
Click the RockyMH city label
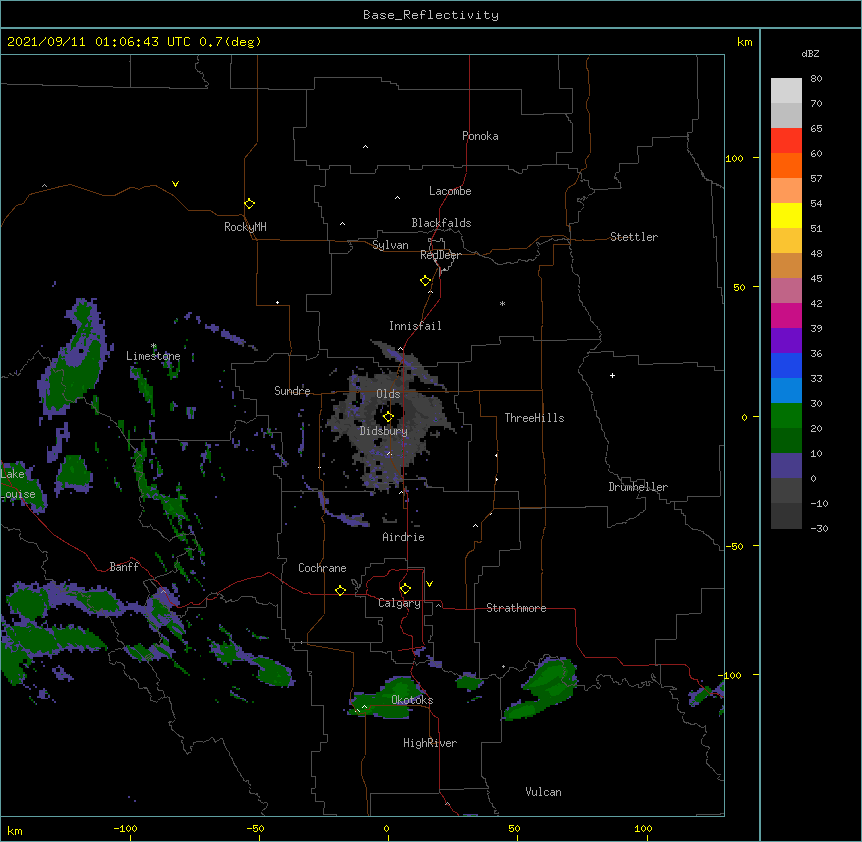245,227
